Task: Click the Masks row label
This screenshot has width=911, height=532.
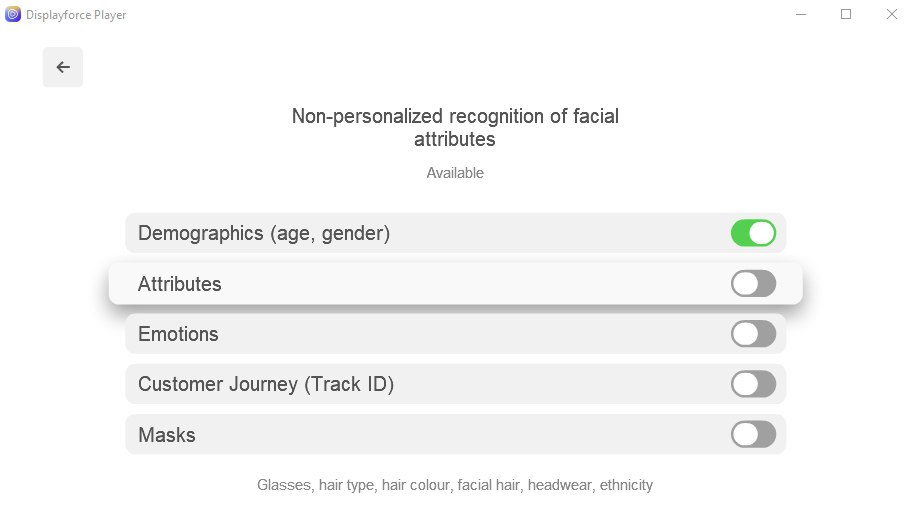Action: coord(167,435)
